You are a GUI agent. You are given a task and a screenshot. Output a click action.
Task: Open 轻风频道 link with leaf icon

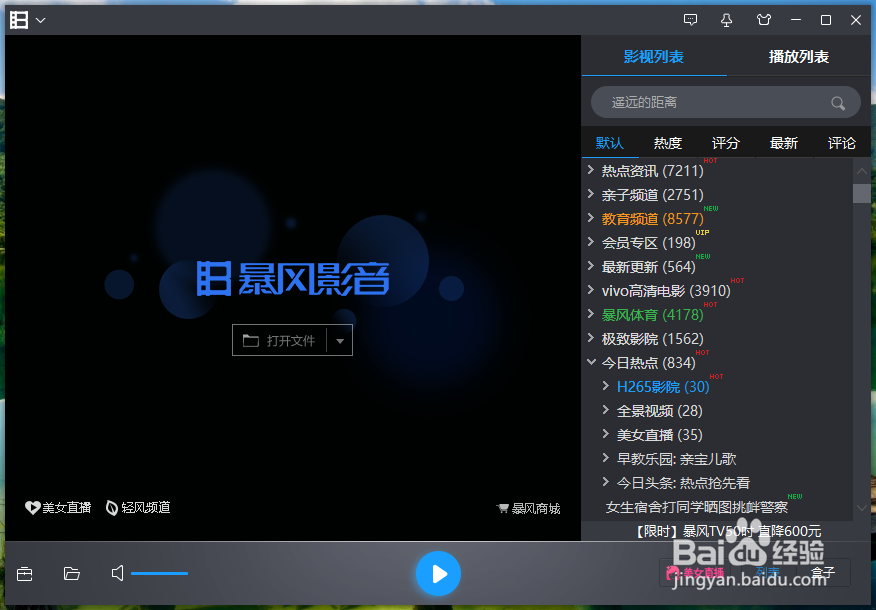point(138,507)
